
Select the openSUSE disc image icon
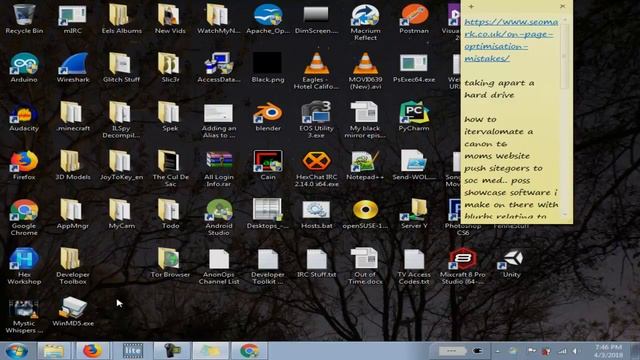(365, 214)
